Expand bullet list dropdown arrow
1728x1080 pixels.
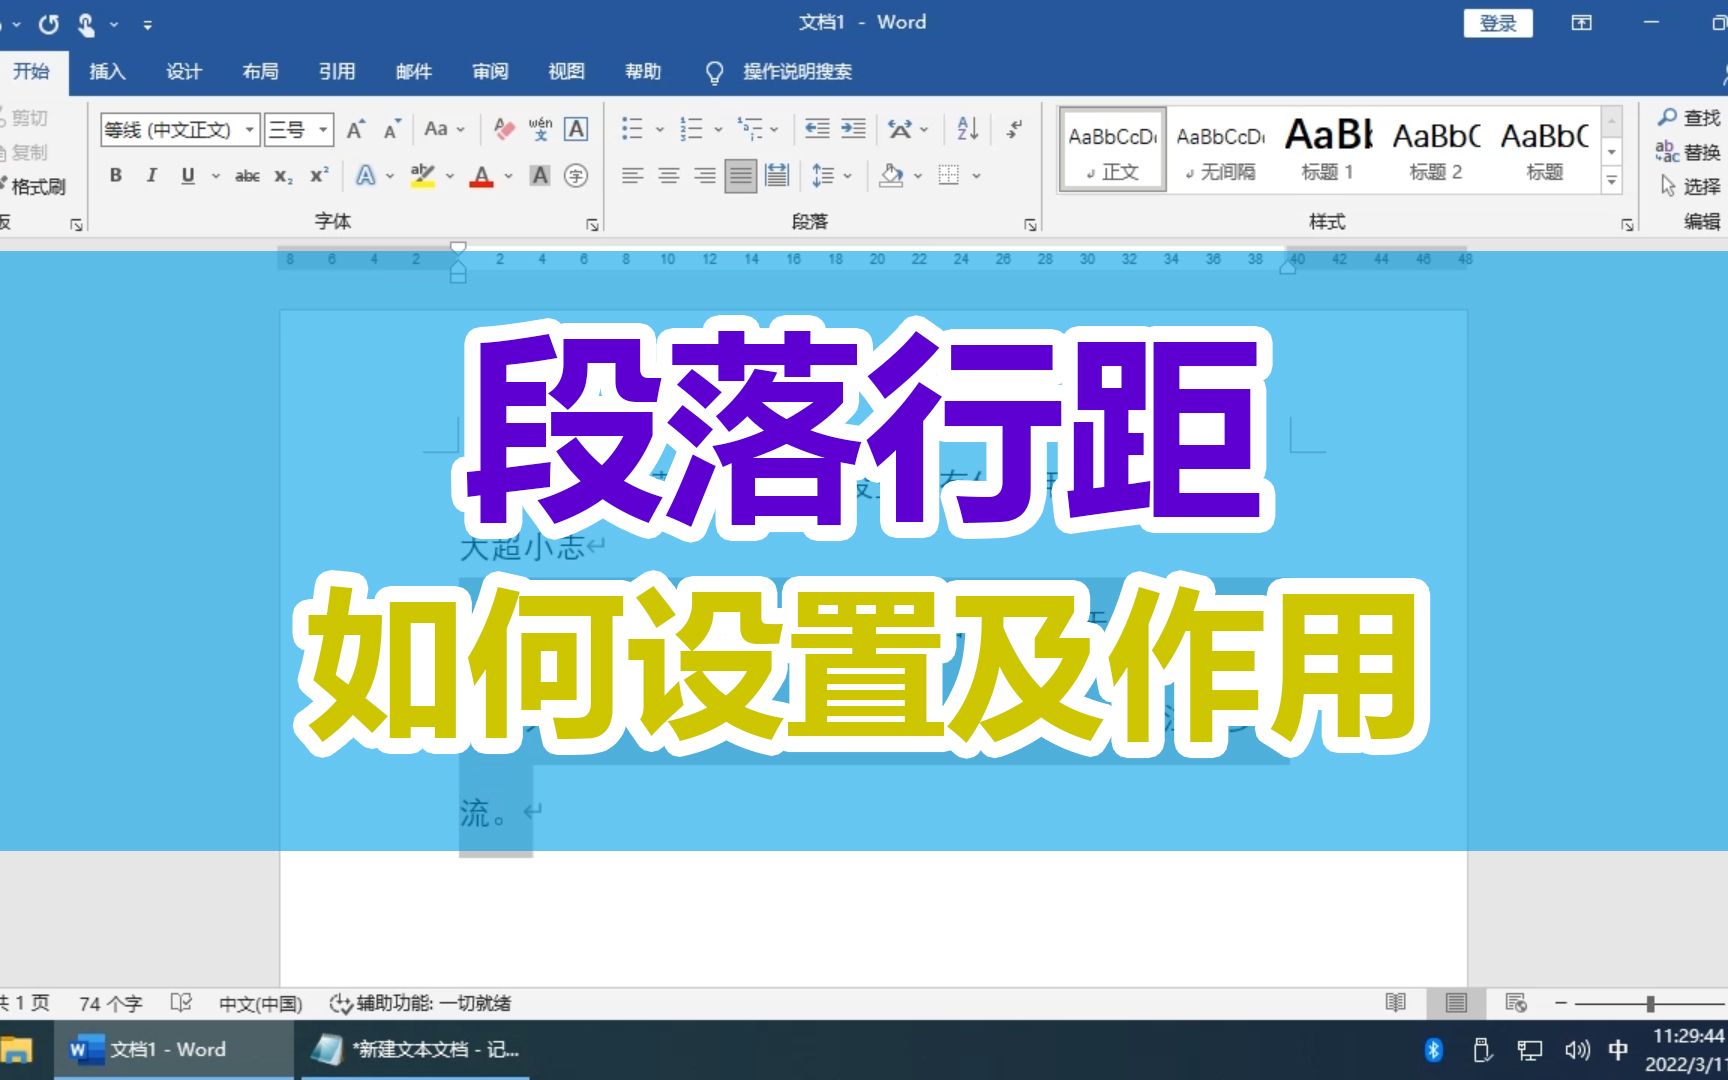click(660, 129)
